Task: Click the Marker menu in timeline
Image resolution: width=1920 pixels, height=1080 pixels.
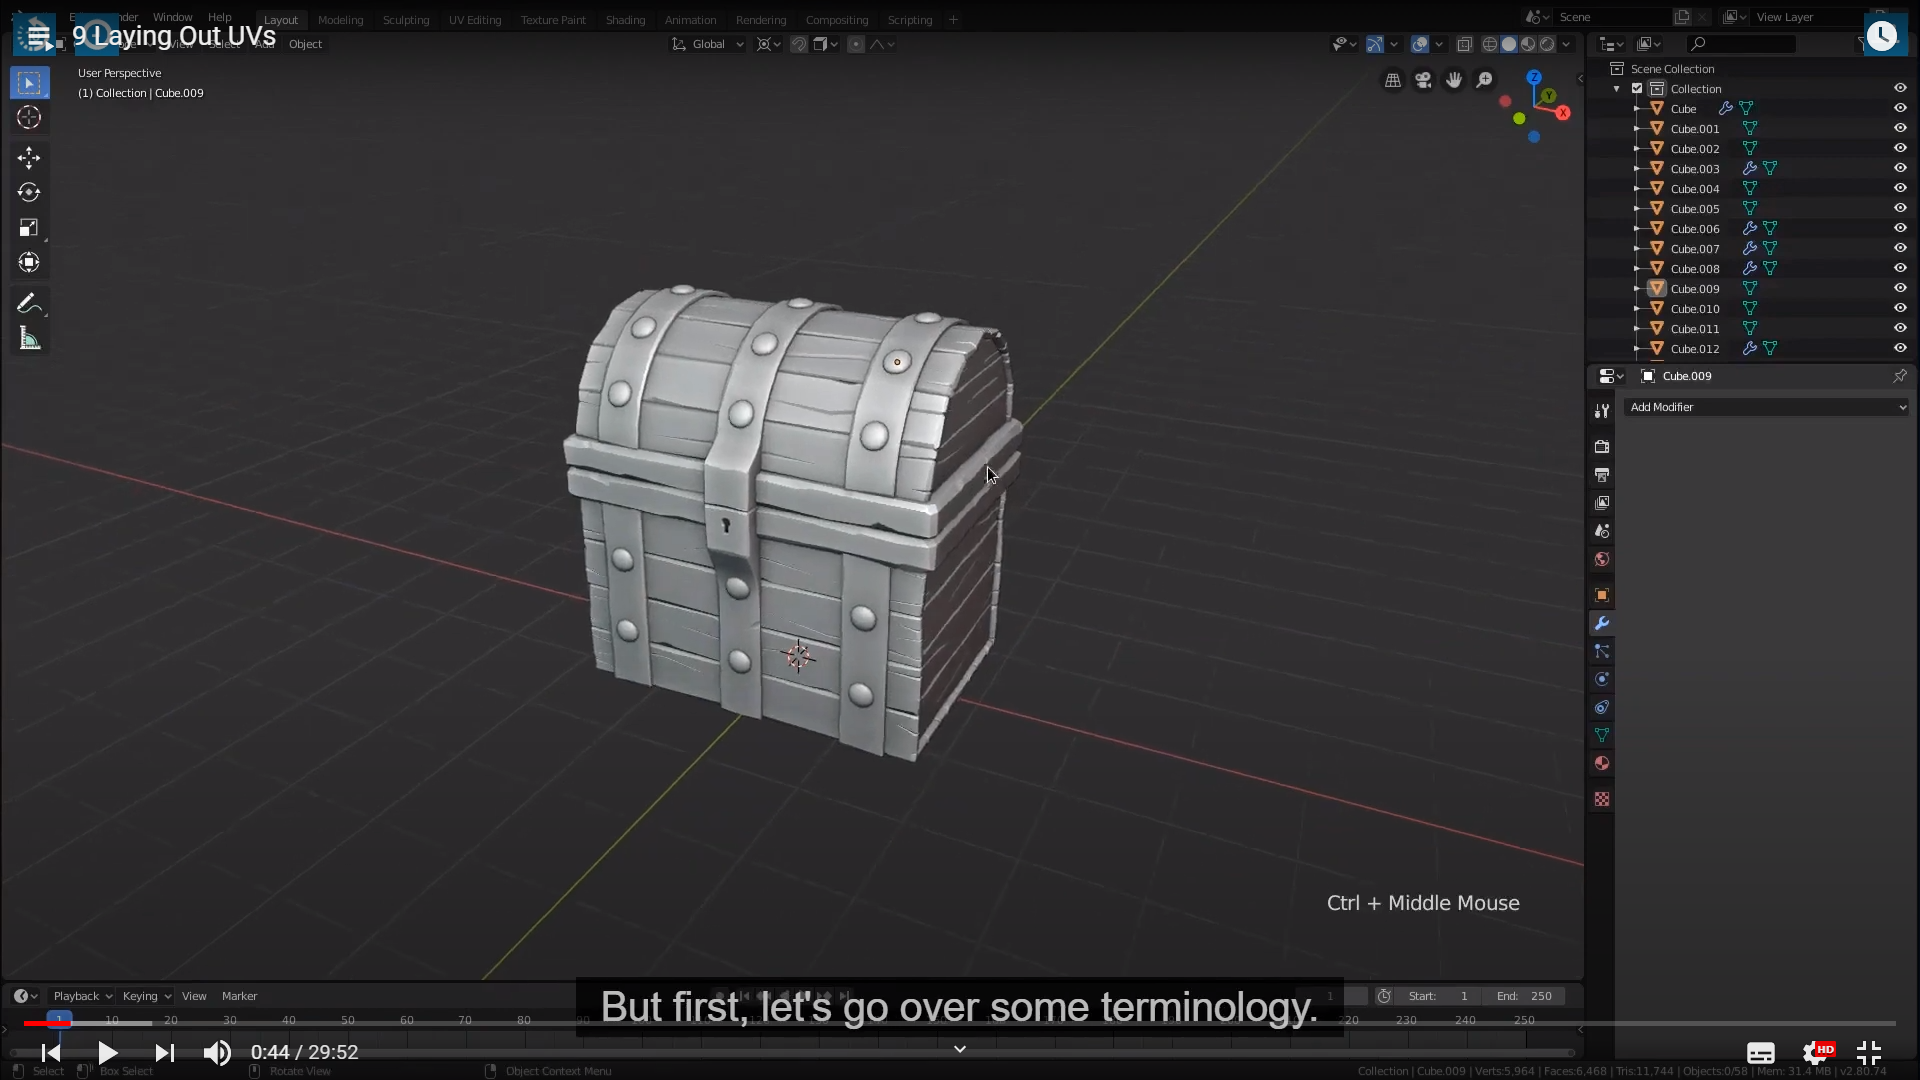Action: [x=239, y=996]
